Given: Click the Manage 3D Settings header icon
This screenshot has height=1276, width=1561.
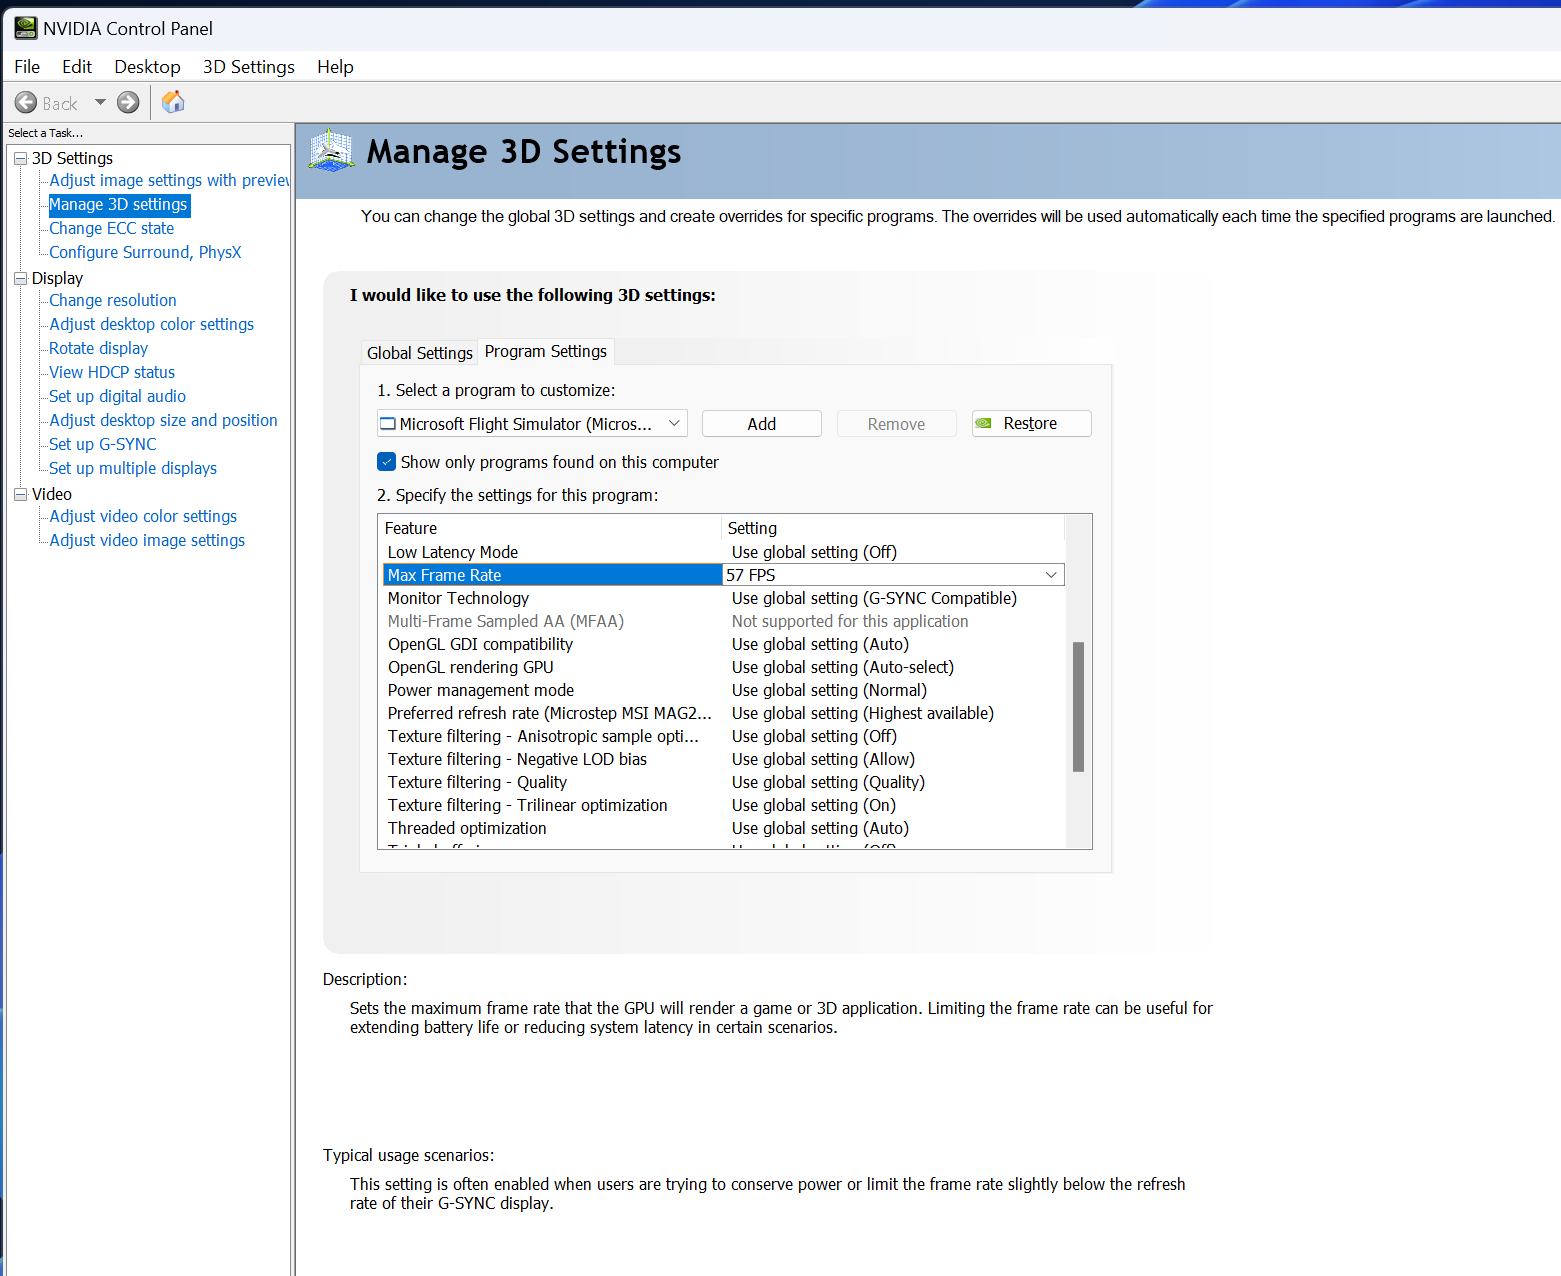Looking at the screenshot, I should (332, 151).
